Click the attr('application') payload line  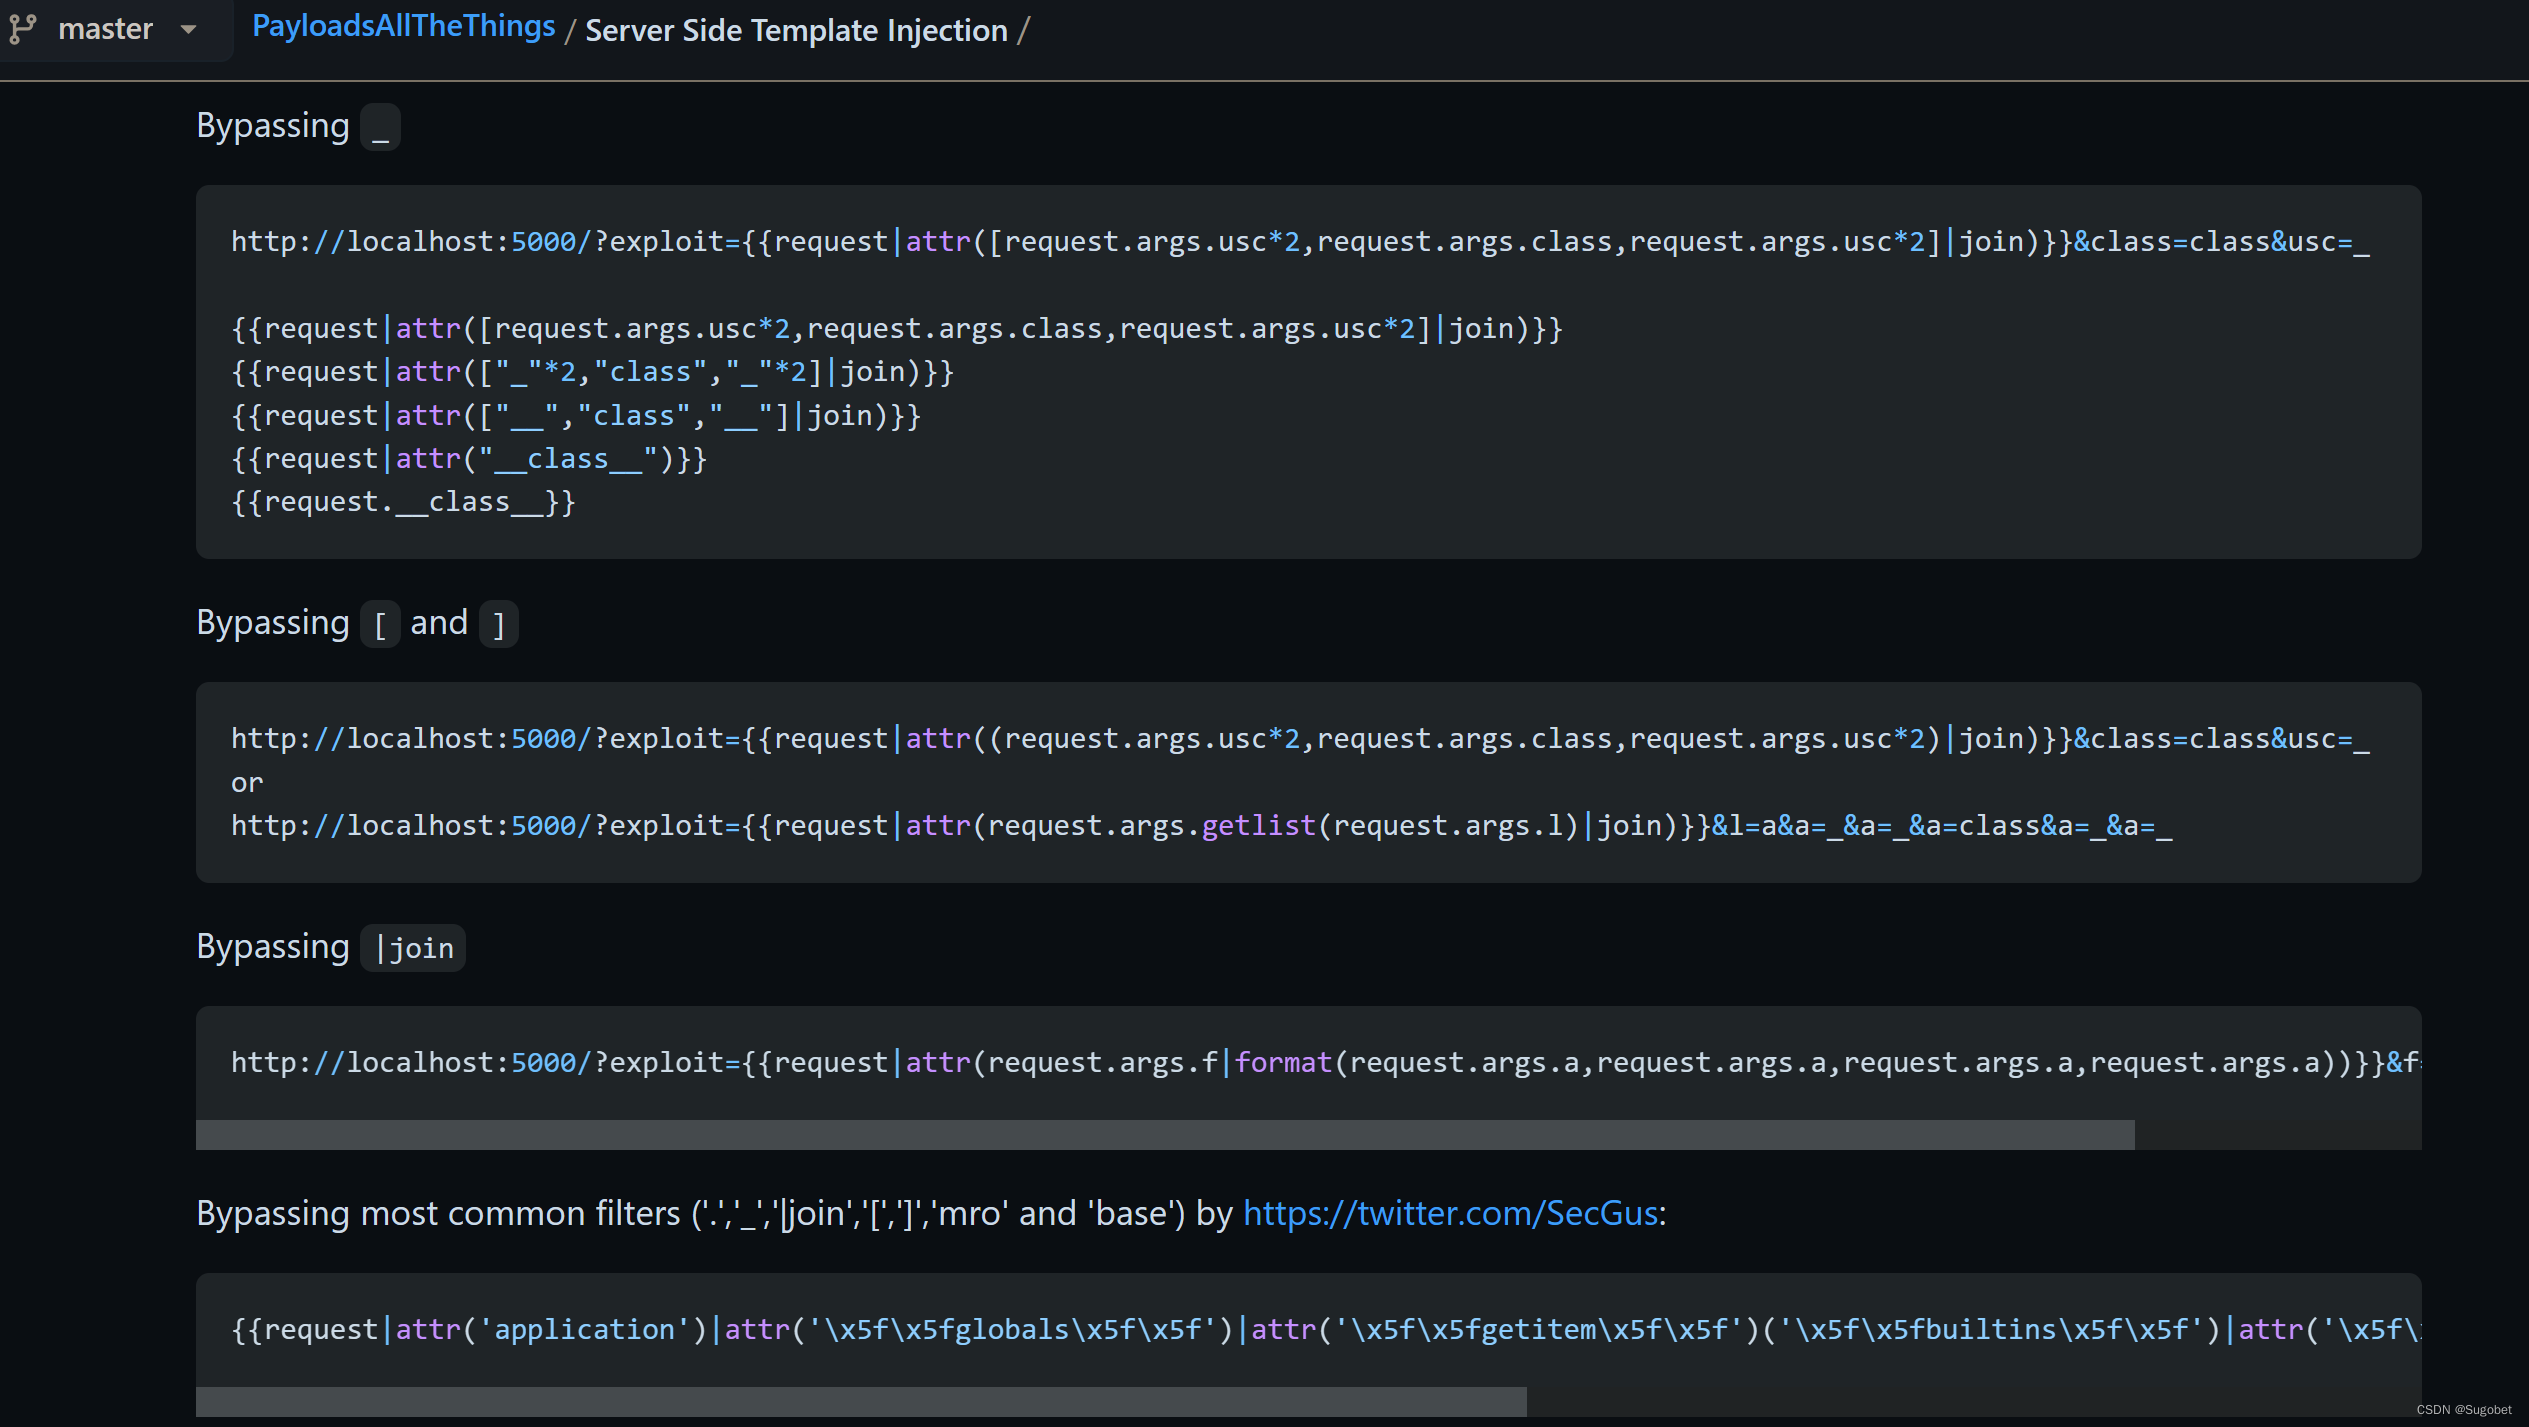pyautogui.click(x=1326, y=1330)
